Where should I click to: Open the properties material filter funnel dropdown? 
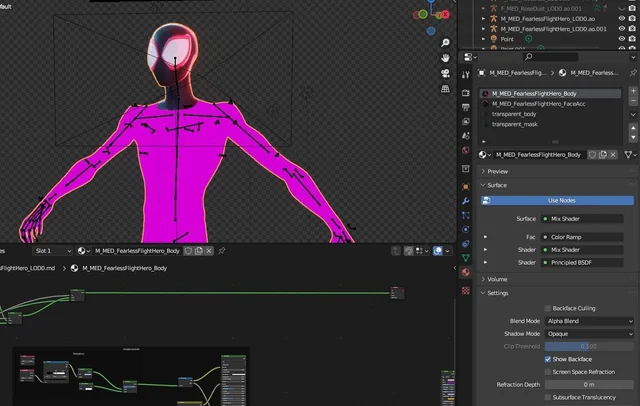click(x=630, y=155)
